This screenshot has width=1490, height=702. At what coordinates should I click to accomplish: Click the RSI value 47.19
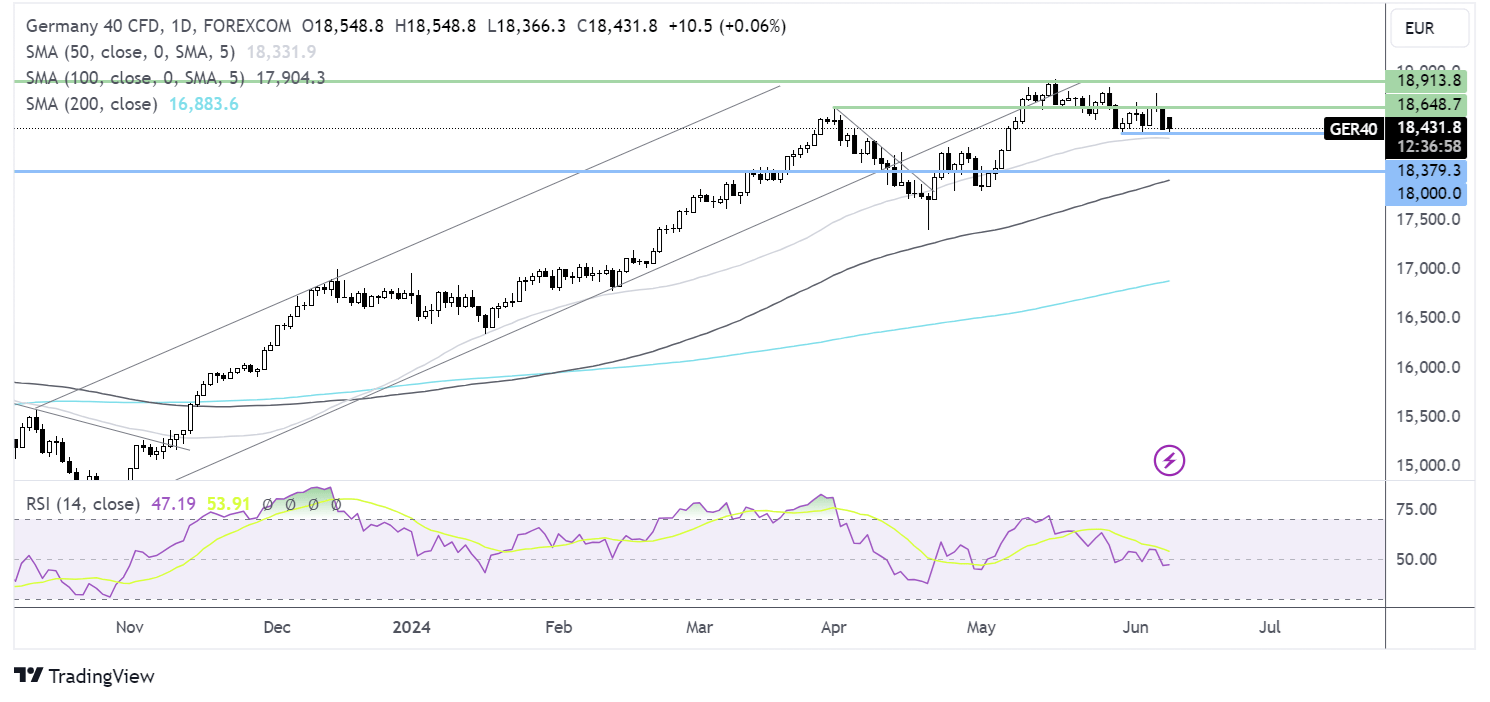[x=173, y=504]
